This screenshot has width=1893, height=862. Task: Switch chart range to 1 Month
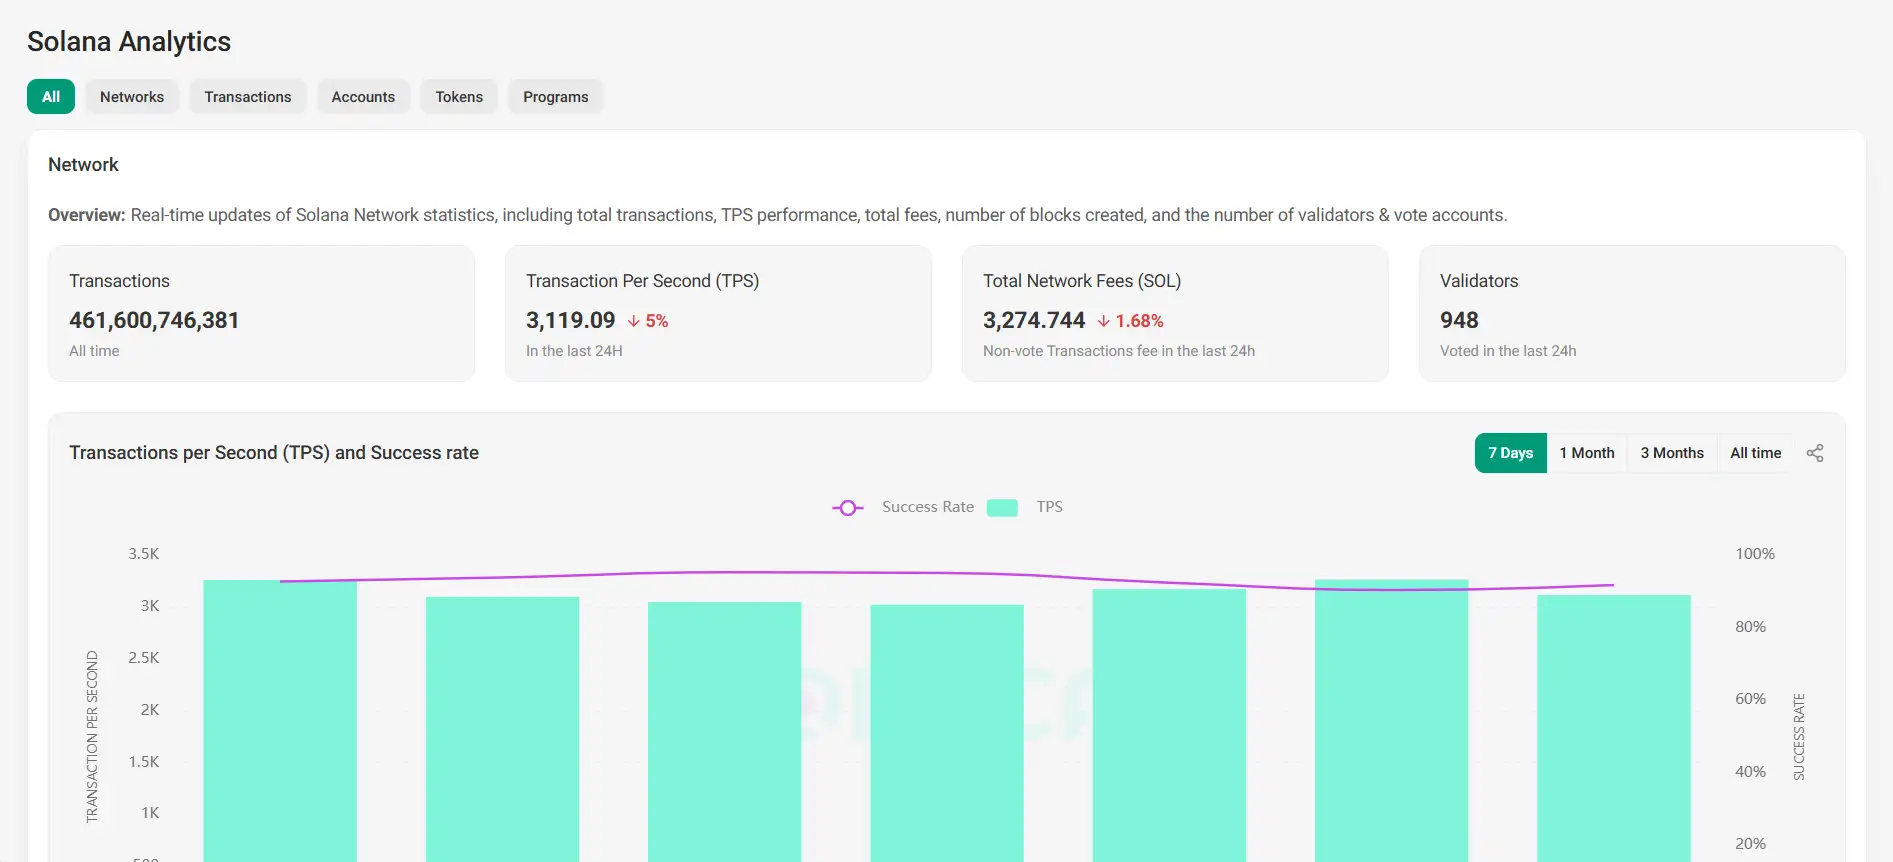pos(1587,453)
